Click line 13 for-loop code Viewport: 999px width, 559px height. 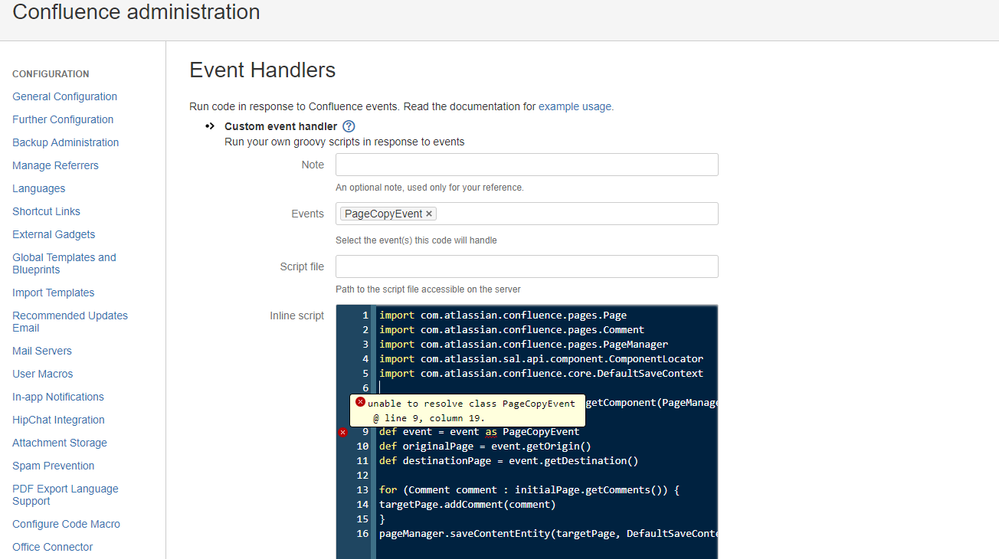pos(529,490)
